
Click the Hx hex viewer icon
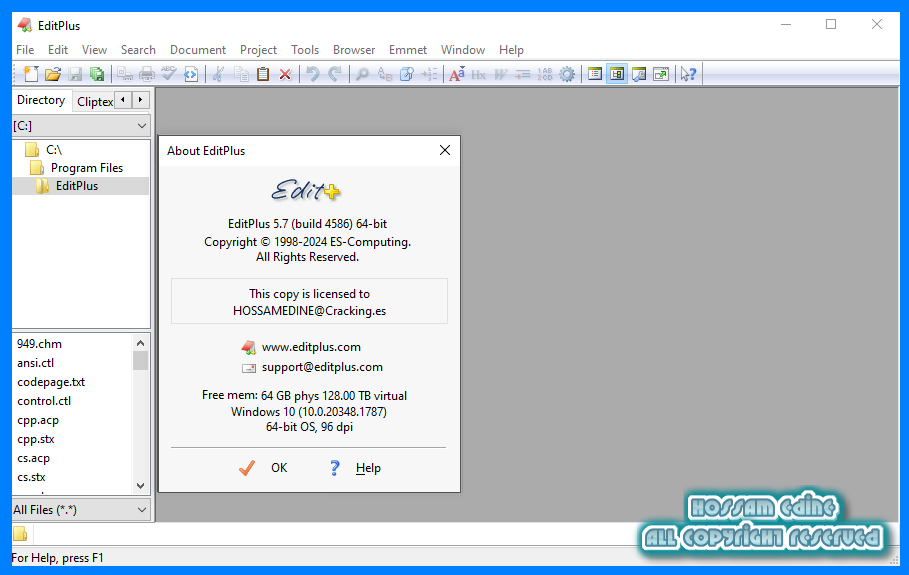(478, 74)
